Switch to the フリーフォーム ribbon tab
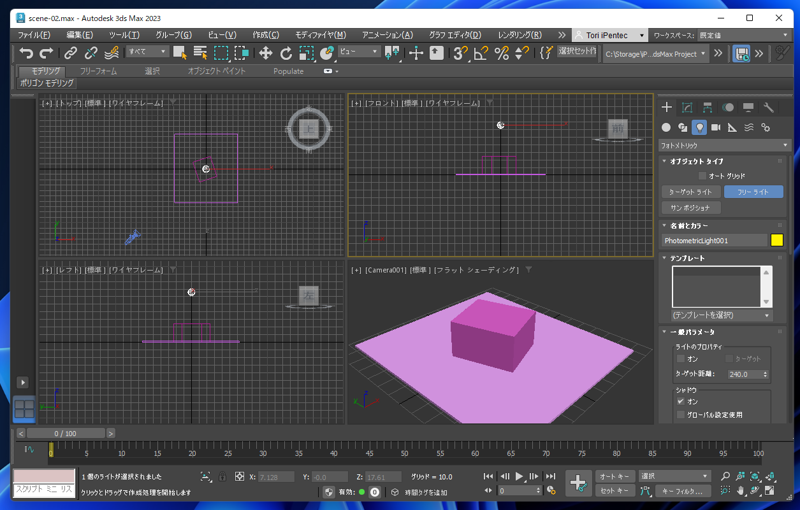 pyautogui.click(x=98, y=72)
